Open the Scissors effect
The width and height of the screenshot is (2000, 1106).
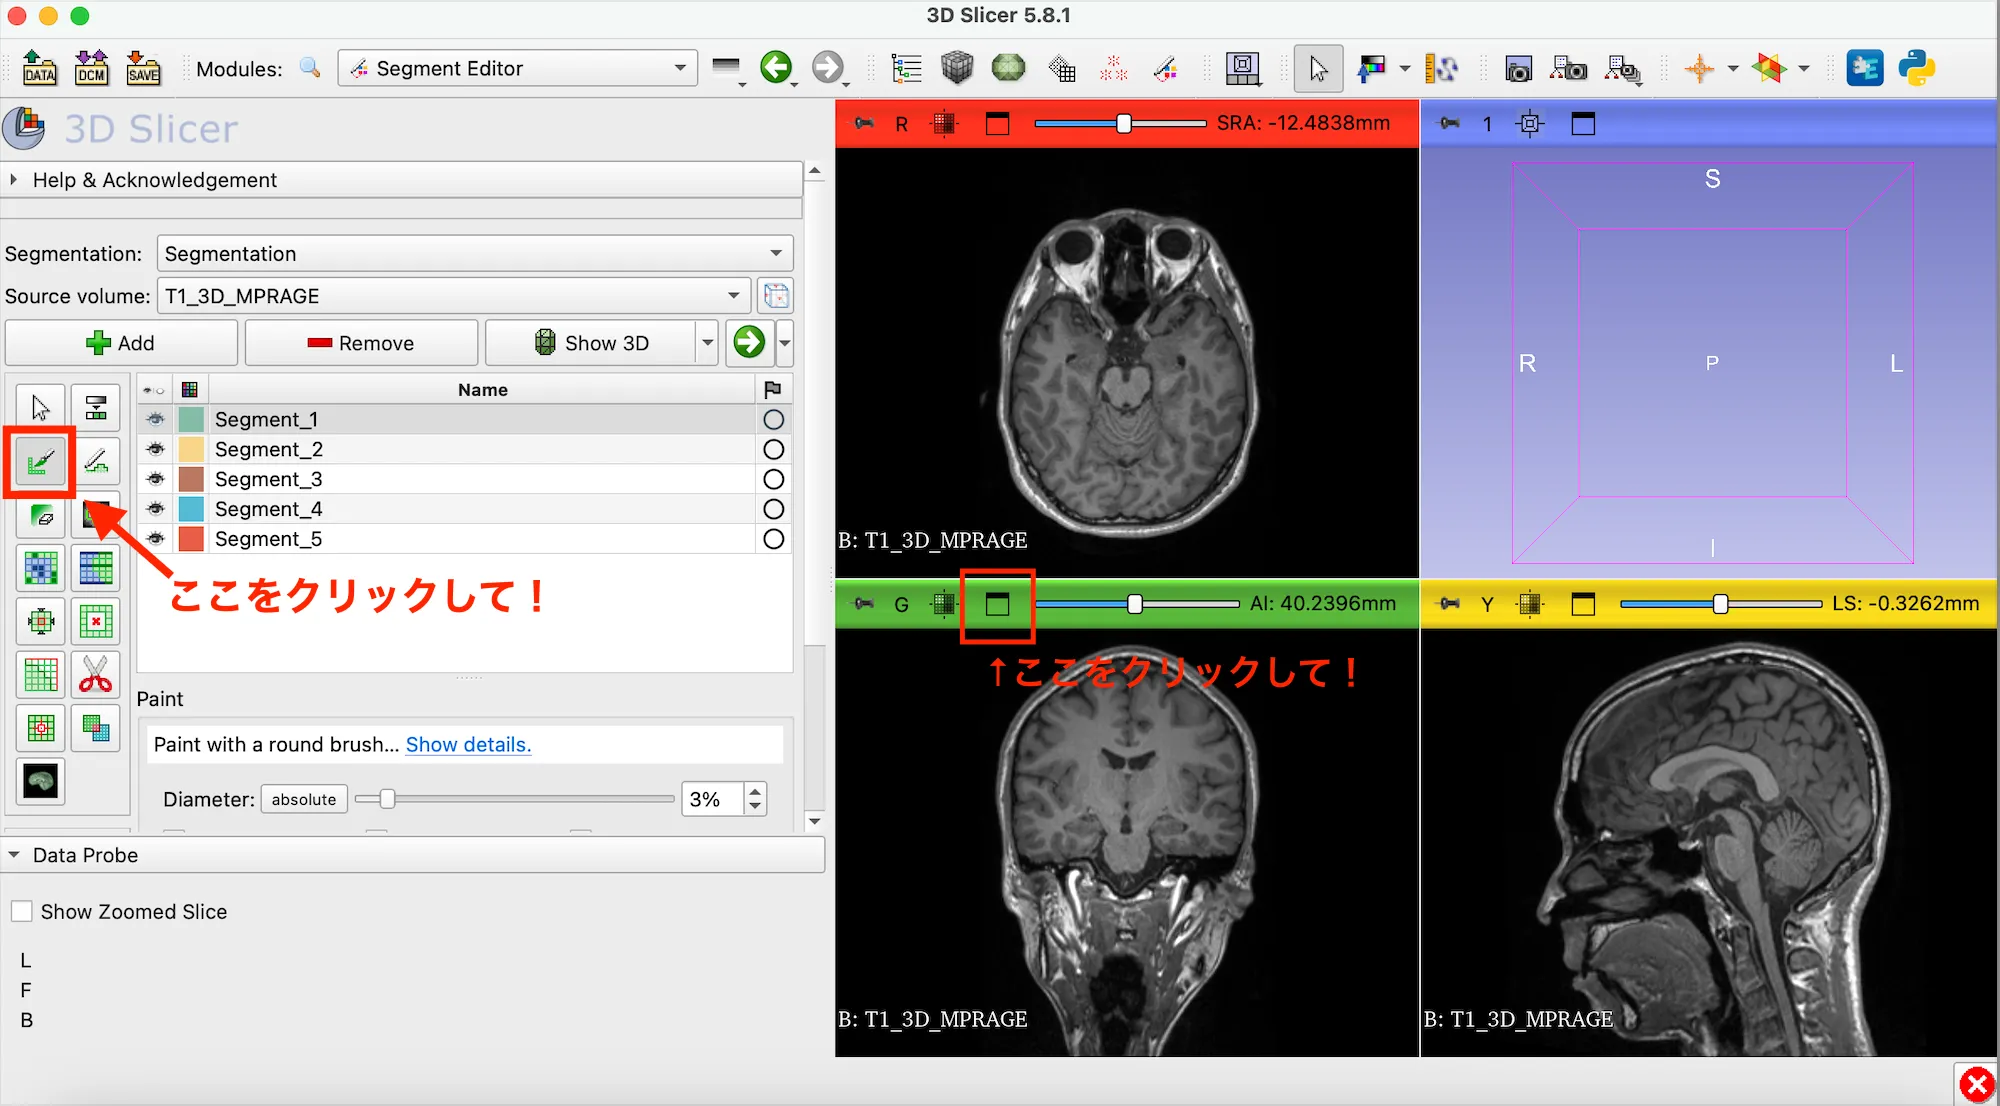click(96, 674)
